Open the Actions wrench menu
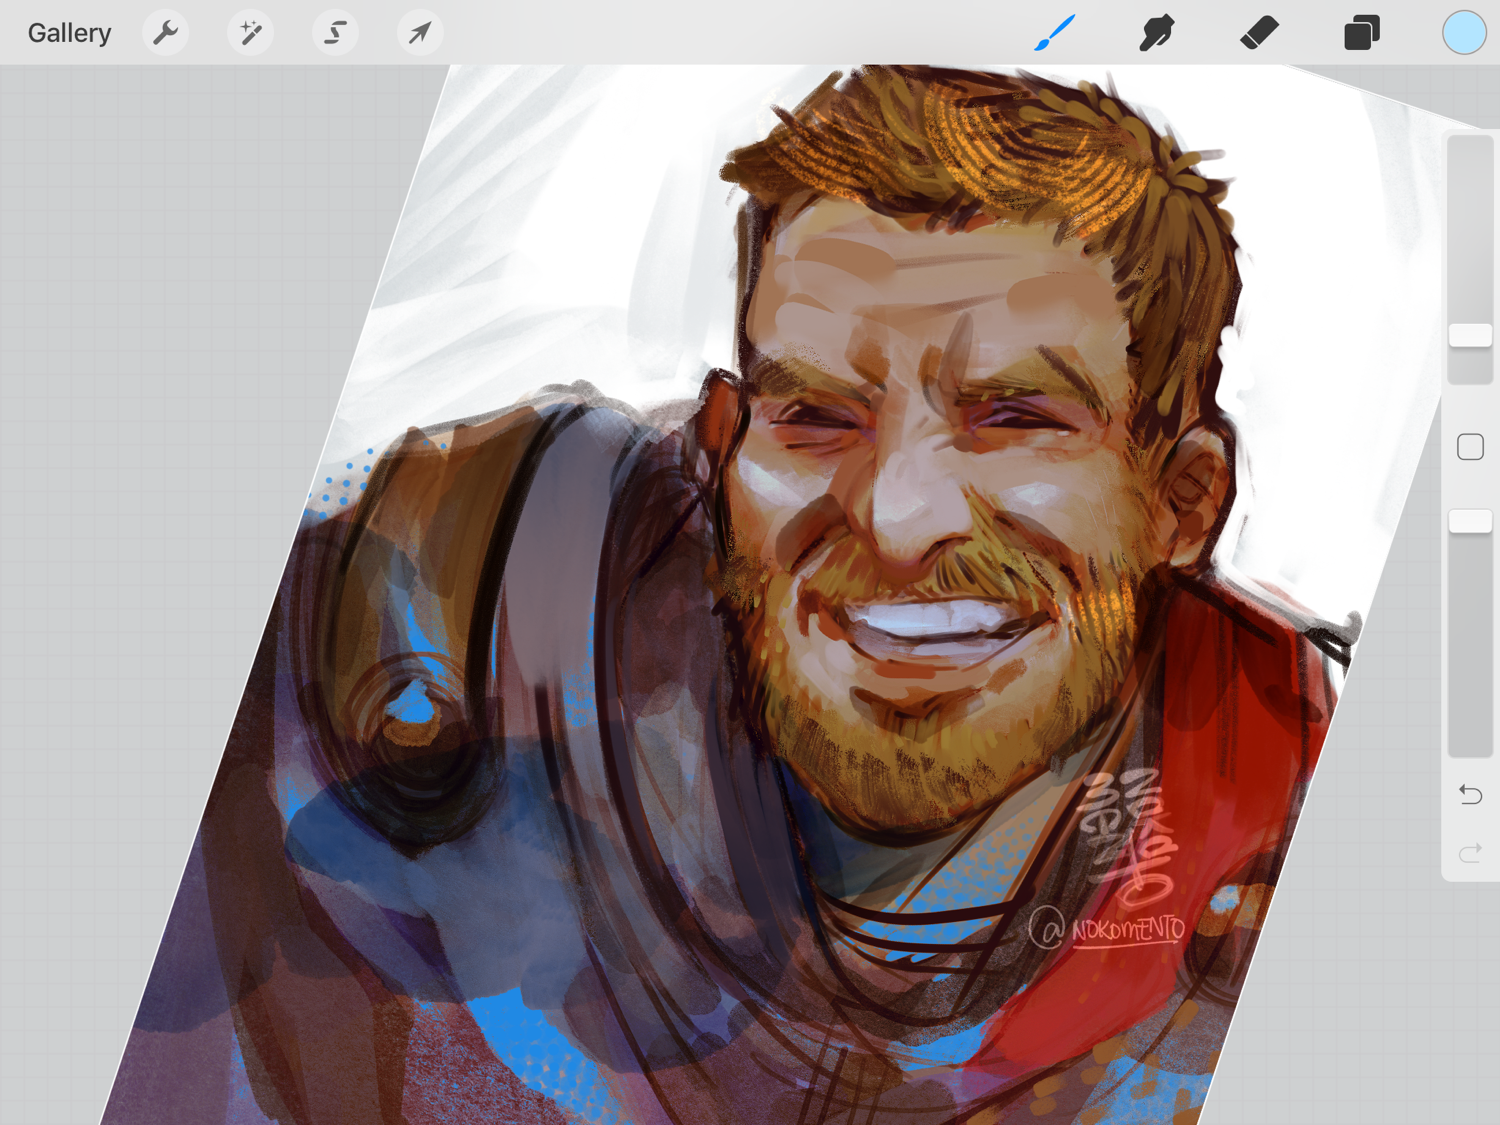The image size is (1500, 1125). [165, 33]
